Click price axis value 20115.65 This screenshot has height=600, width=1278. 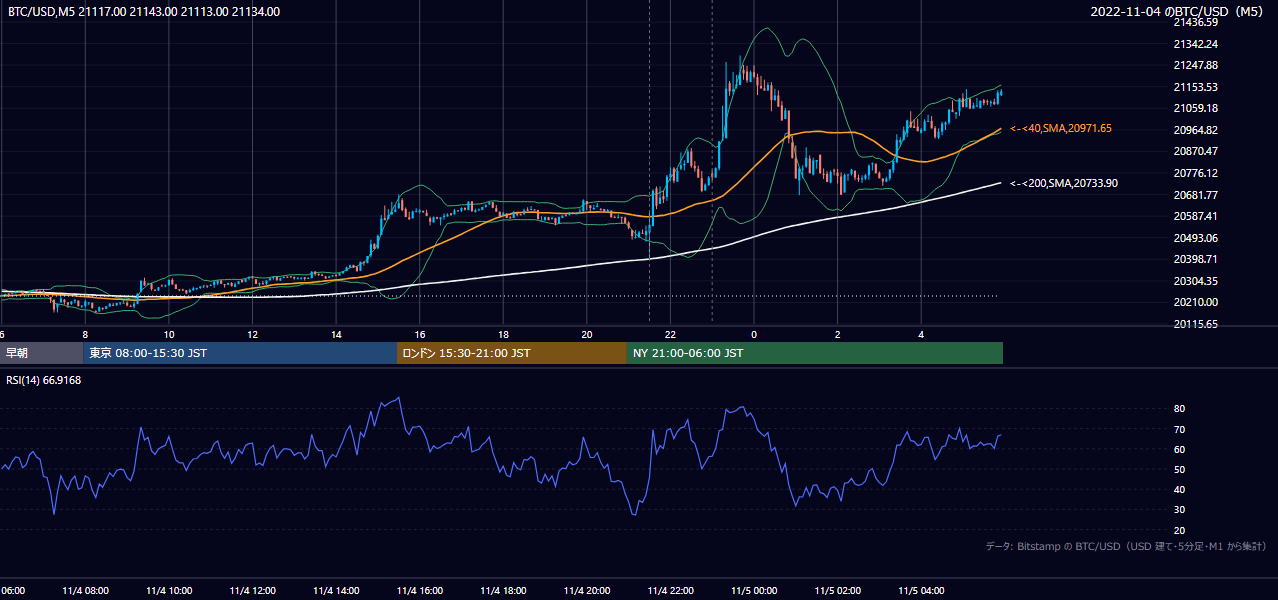pyautogui.click(x=1196, y=324)
